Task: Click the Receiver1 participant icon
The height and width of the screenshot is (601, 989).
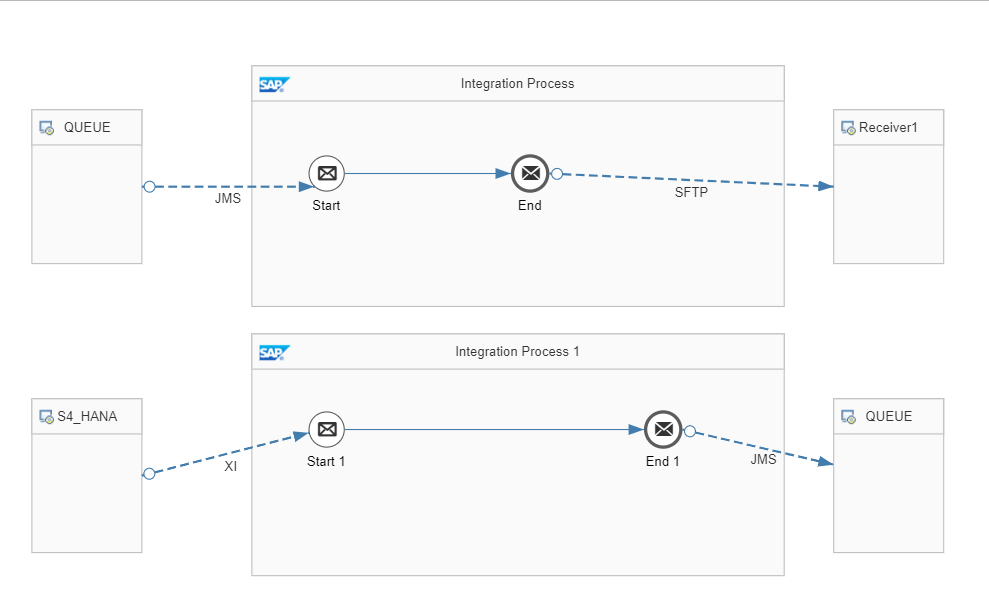Action: click(848, 128)
